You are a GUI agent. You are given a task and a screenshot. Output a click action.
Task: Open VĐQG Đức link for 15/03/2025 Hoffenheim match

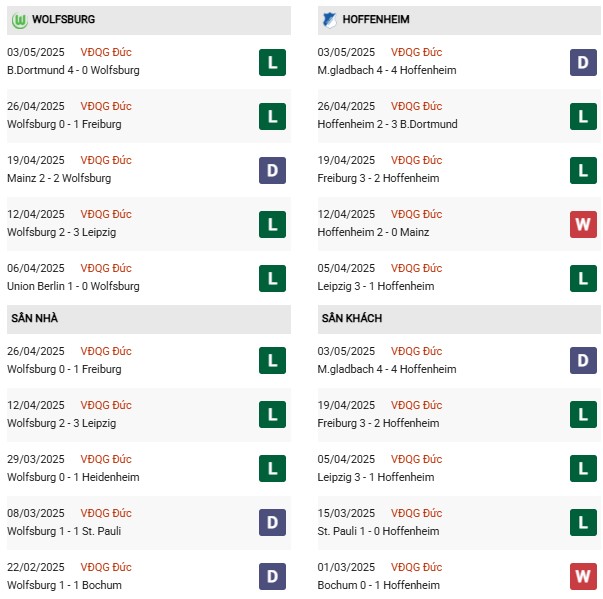(416, 513)
